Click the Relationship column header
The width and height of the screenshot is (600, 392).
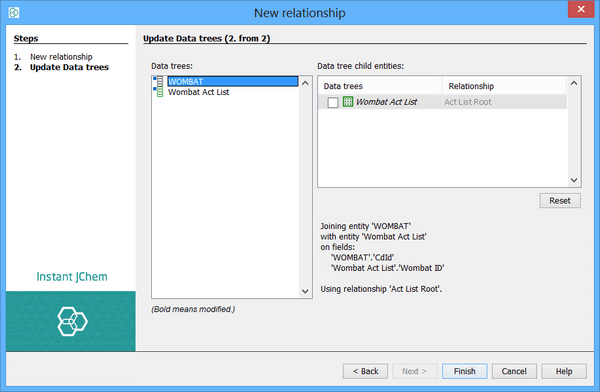504,86
